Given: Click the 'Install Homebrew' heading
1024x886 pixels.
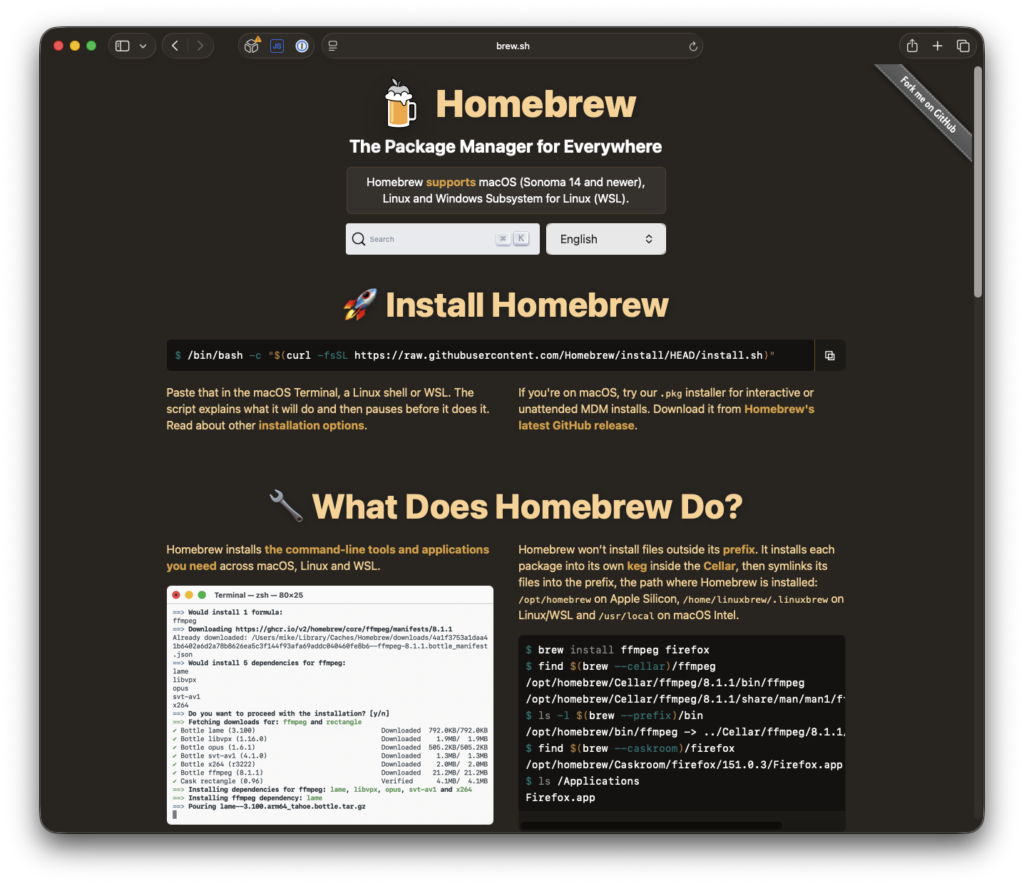Looking at the screenshot, I should click(526, 305).
